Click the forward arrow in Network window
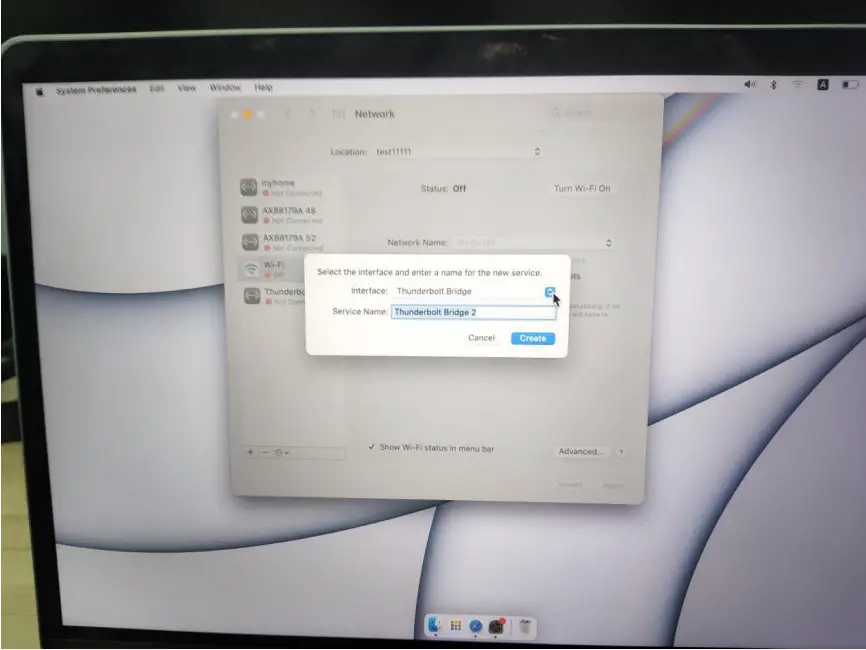Screen dimensions: 866x650 click(312, 114)
